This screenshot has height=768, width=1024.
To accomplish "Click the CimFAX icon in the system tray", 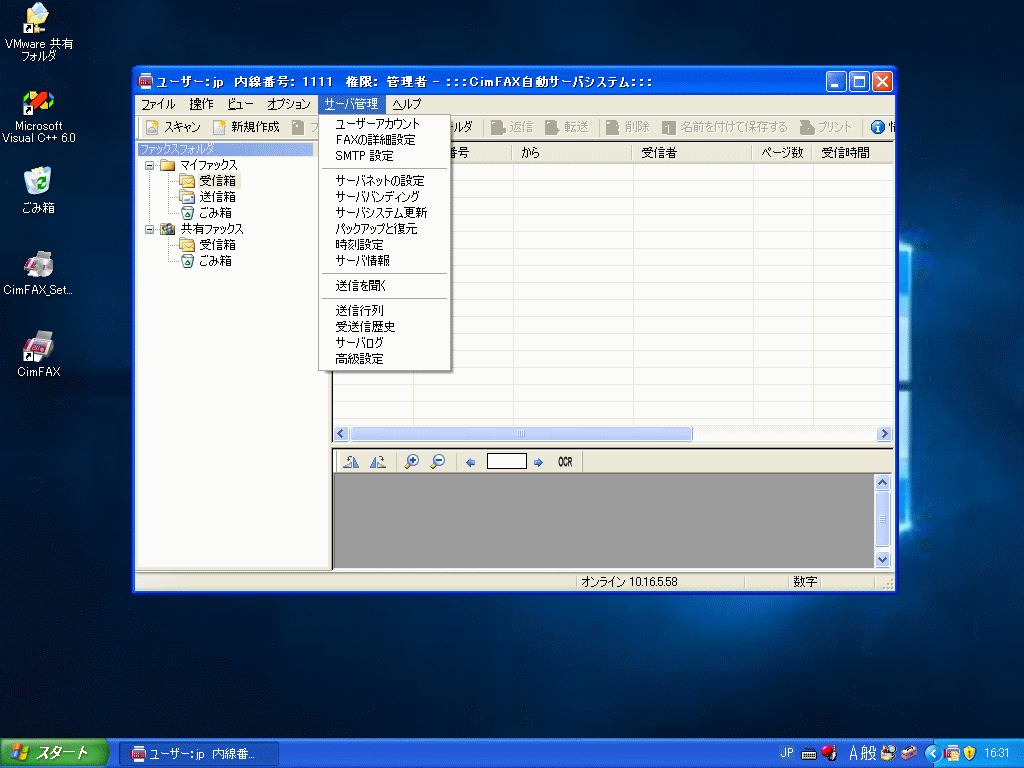I will [x=953, y=753].
